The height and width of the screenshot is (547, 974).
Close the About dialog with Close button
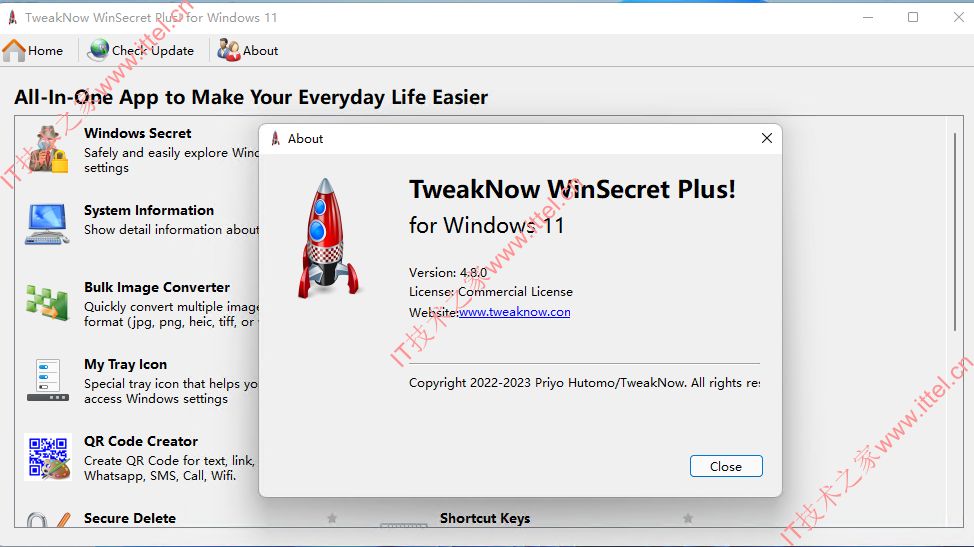(x=726, y=466)
